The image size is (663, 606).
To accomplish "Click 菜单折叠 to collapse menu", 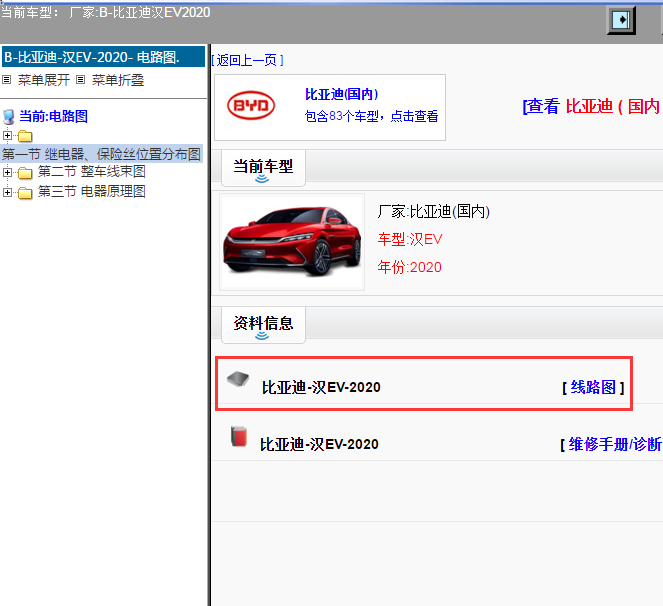I will [x=118, y=80].
